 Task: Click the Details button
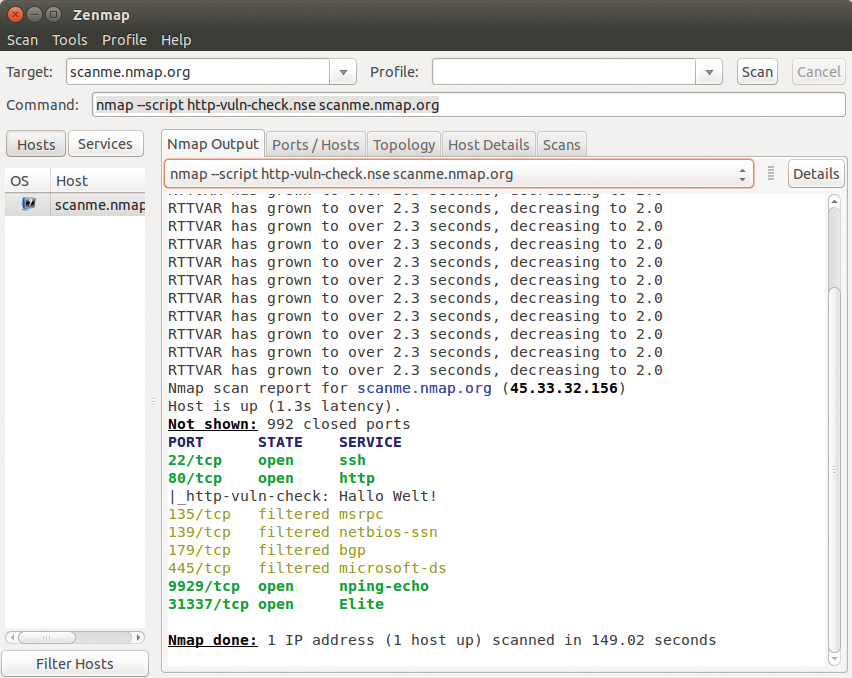point(816,172)
